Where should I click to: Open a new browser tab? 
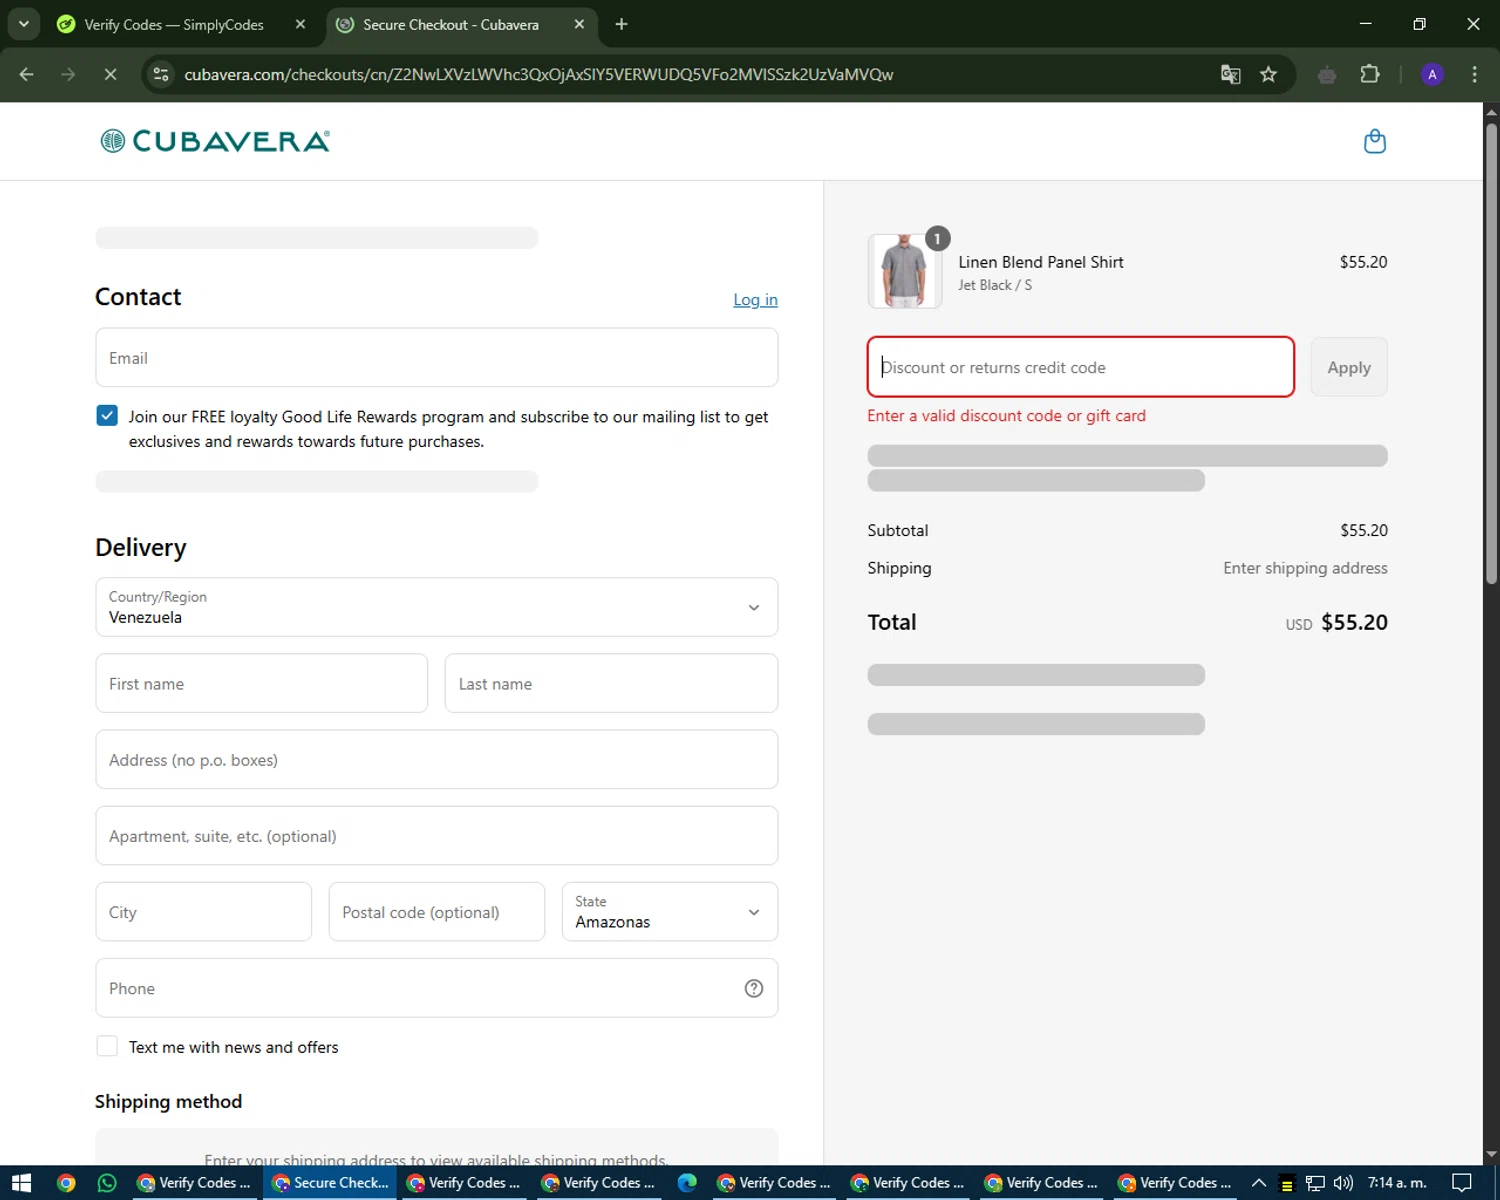(622, 24)
